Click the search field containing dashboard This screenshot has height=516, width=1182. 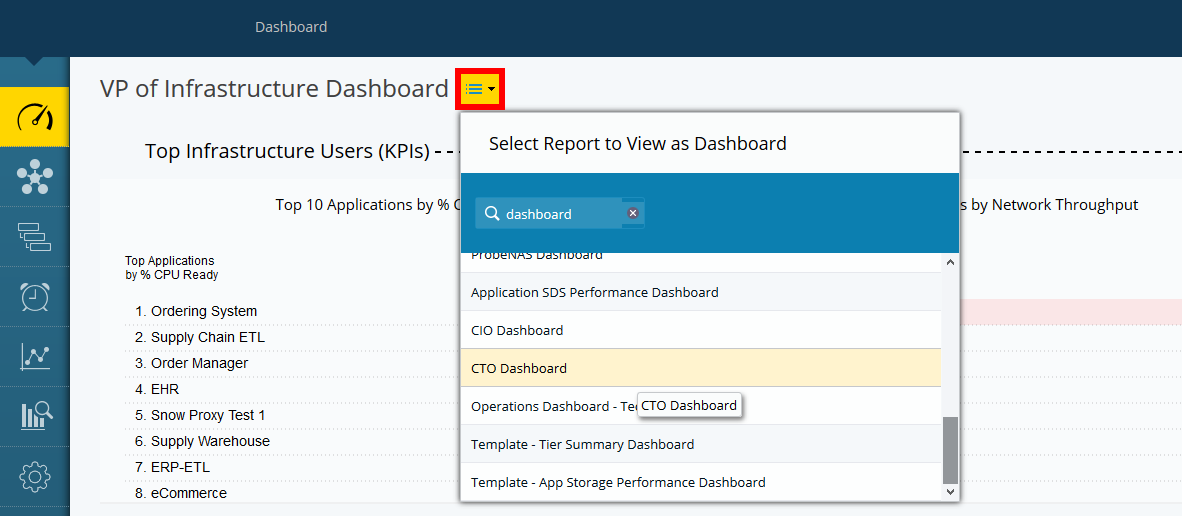pos(559,213)
